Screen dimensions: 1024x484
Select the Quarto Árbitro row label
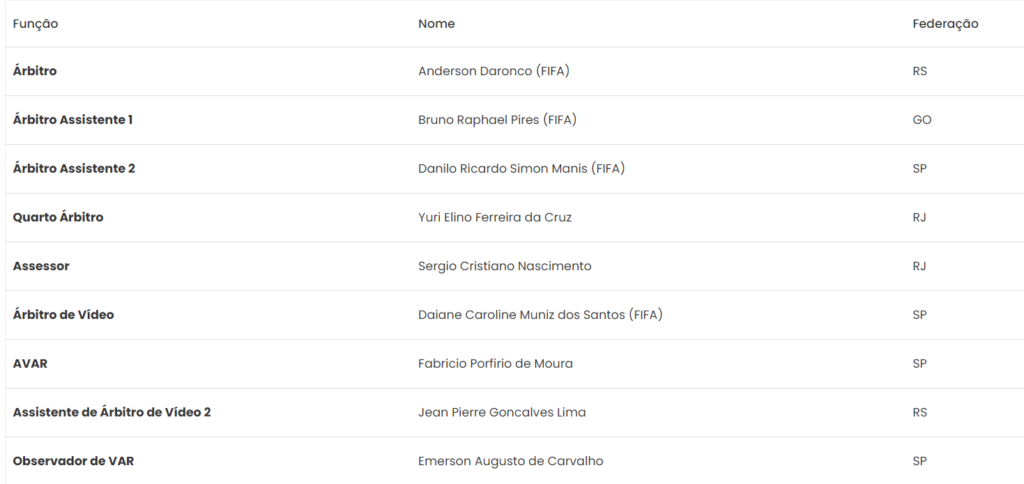(x=58, y=217)
